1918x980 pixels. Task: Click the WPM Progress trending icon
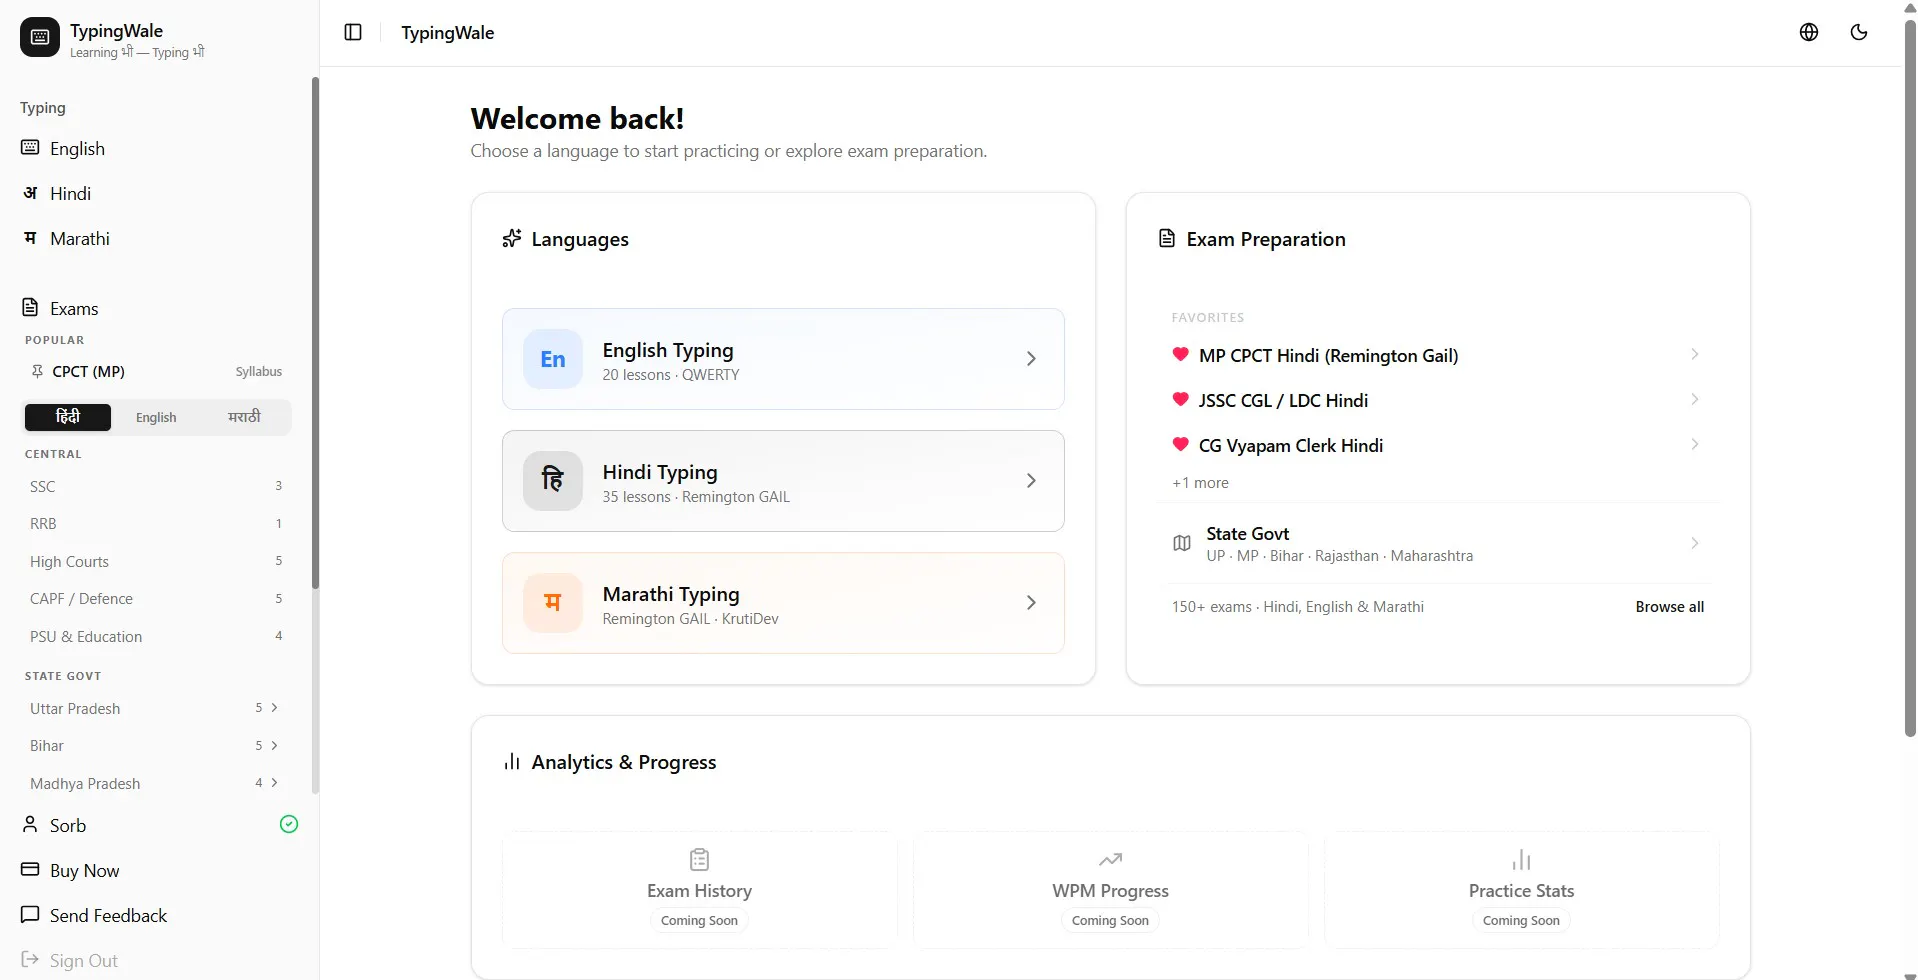tap(1110, 859)
